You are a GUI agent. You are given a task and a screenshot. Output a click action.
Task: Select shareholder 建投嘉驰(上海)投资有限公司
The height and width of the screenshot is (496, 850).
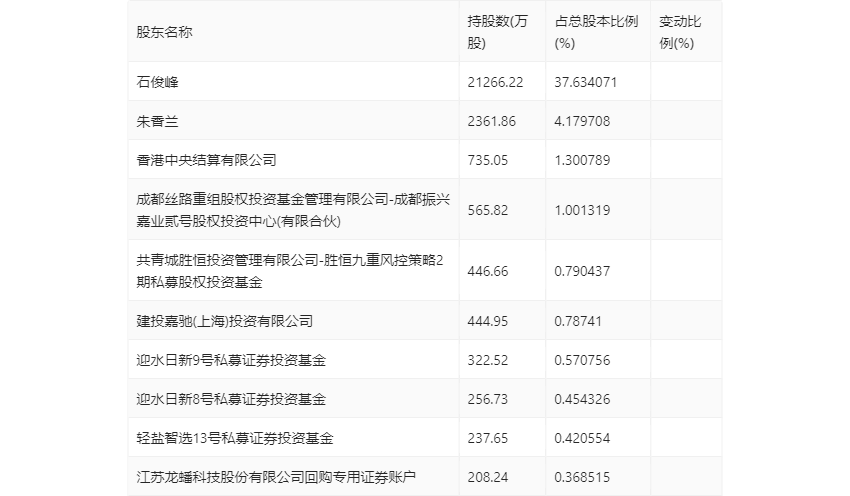224,321
